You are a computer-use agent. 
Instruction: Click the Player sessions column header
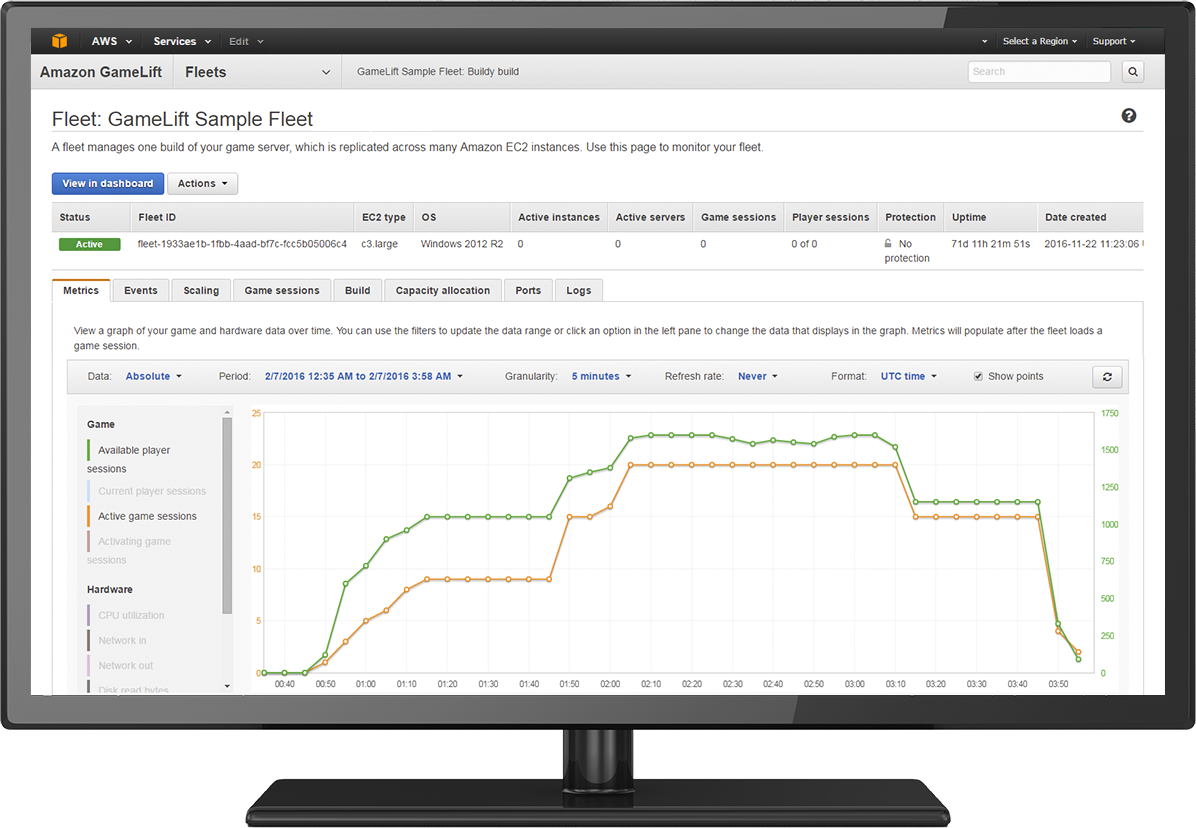click(x=831, y=217)
